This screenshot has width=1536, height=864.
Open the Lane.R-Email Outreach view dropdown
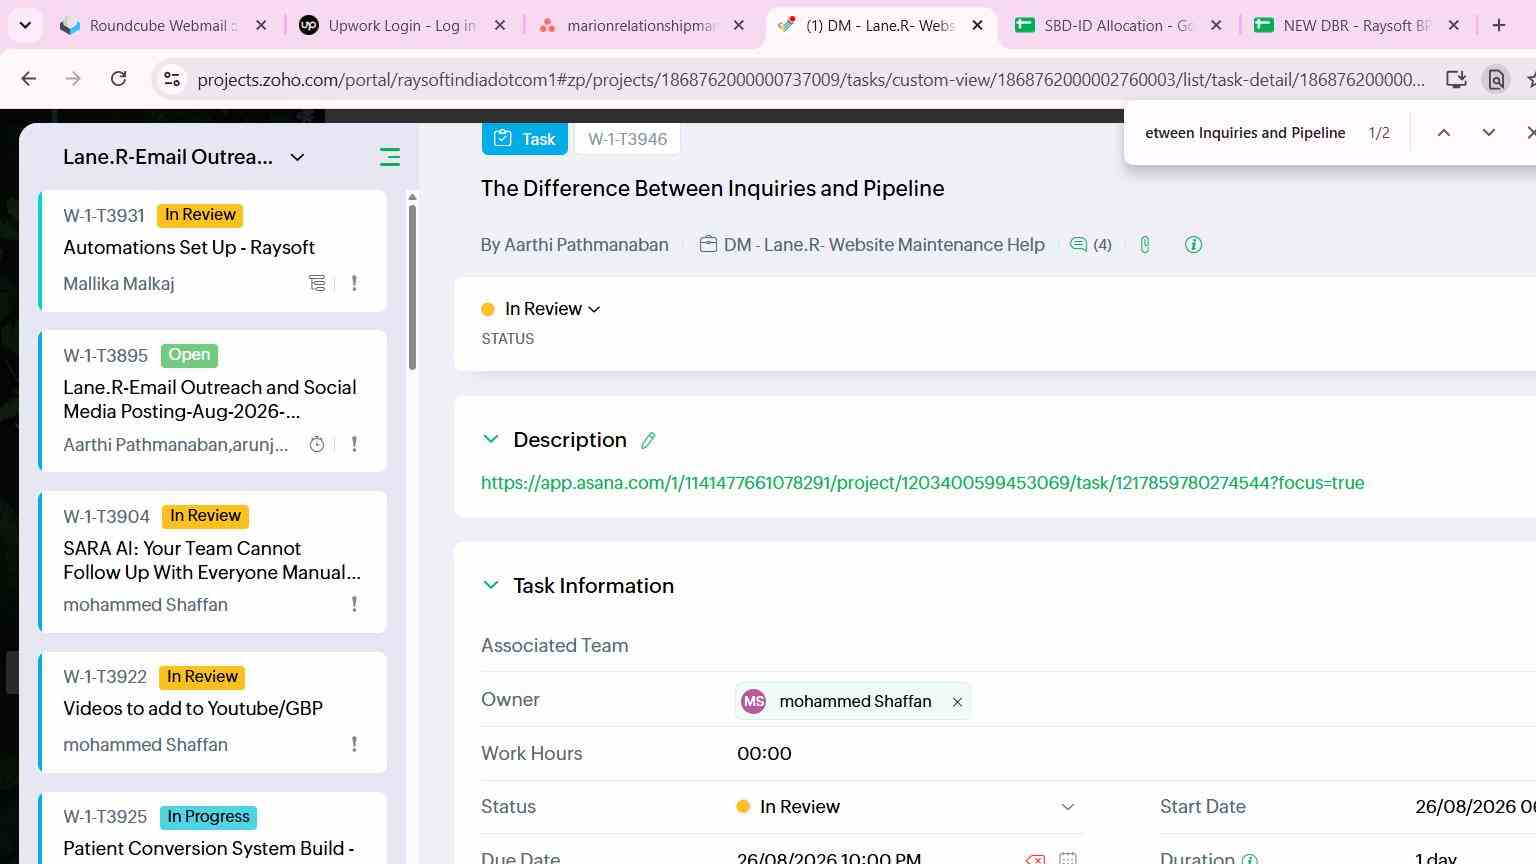(297, 157)
